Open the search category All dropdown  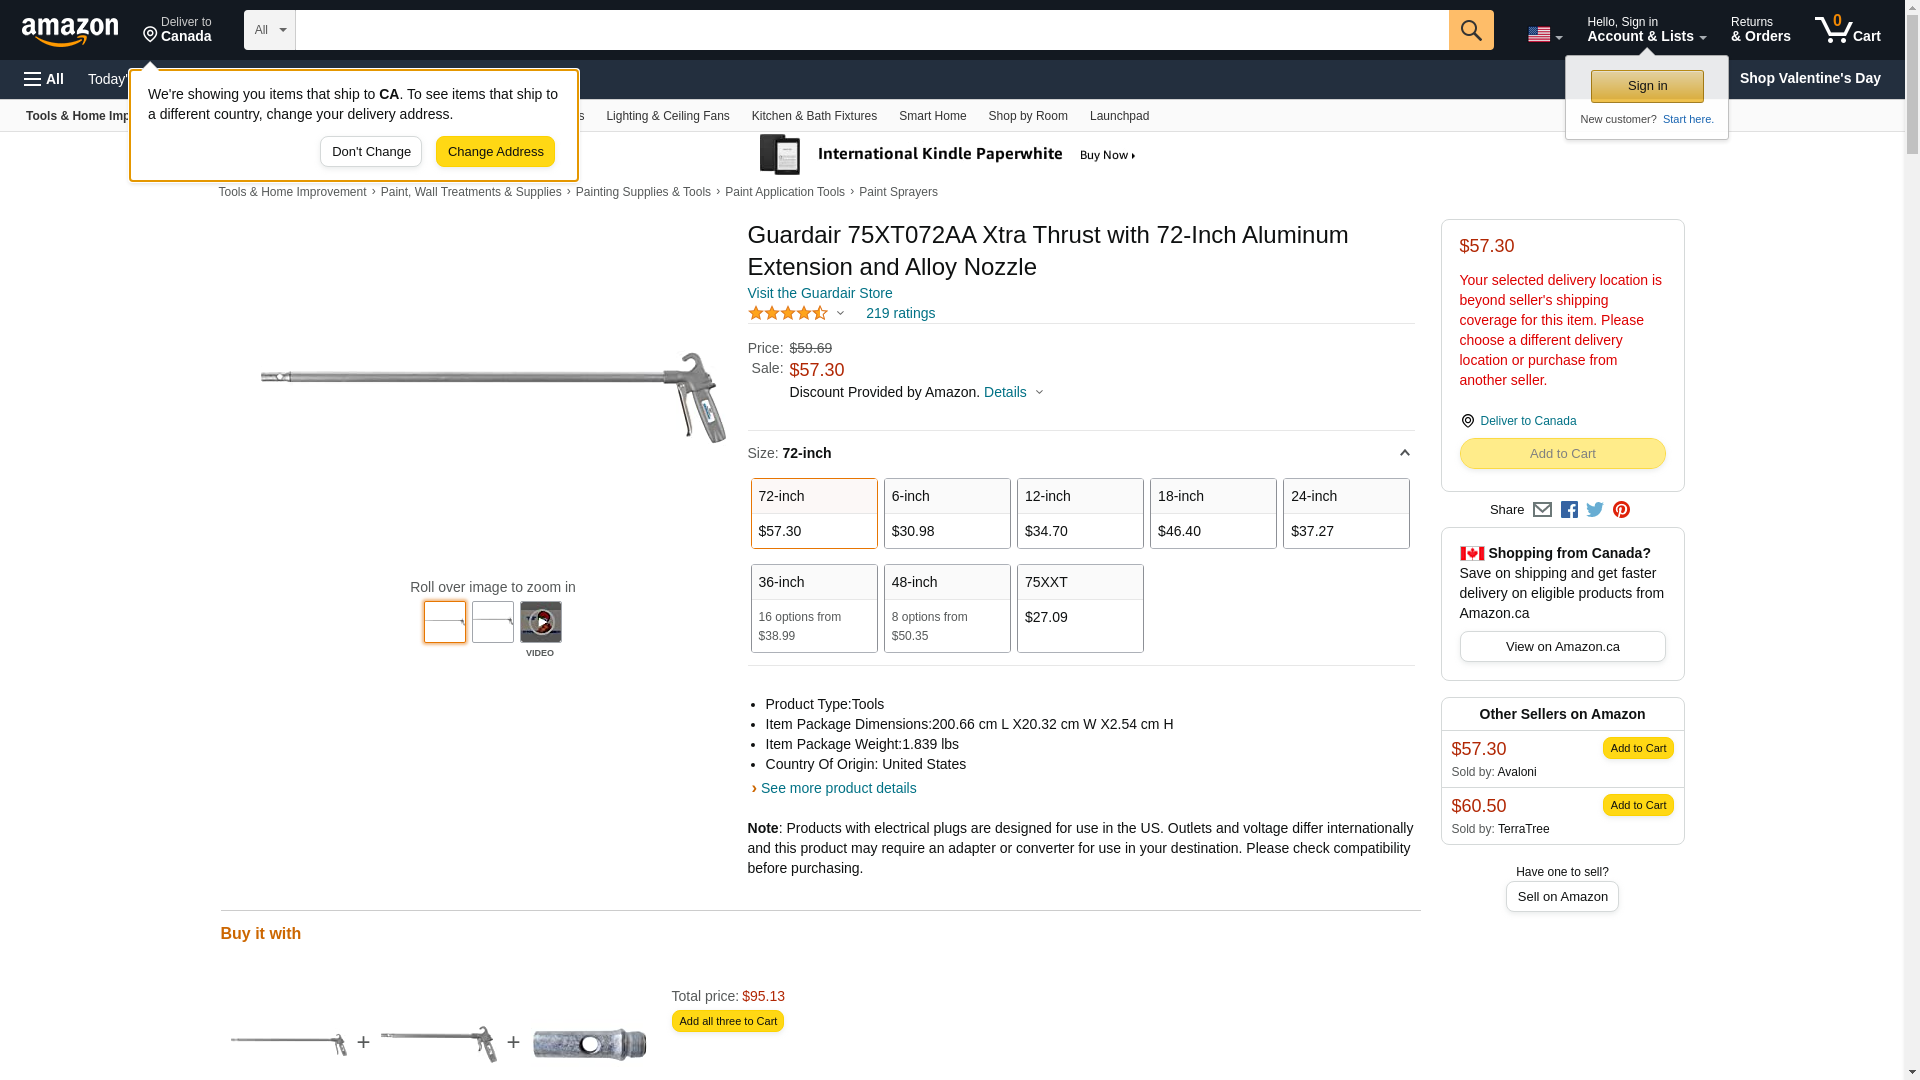coord(269,30)
